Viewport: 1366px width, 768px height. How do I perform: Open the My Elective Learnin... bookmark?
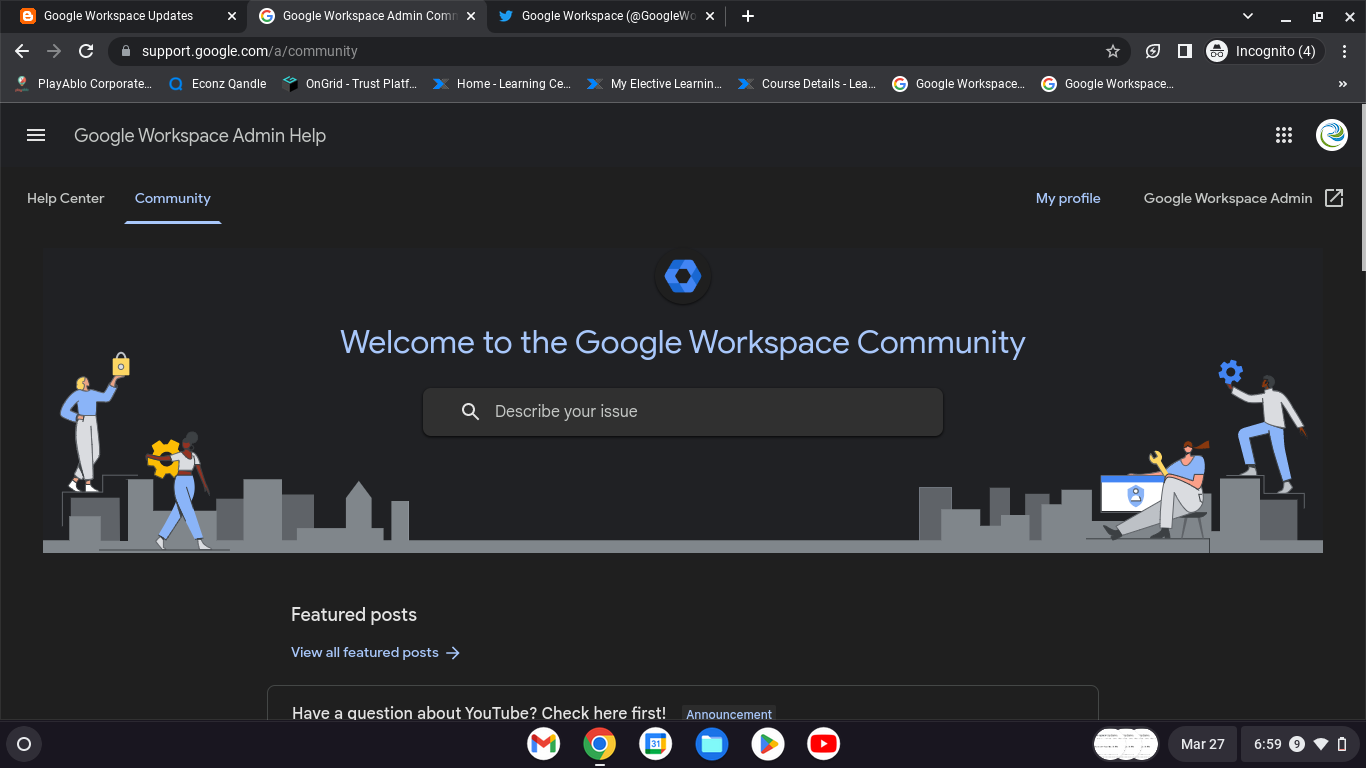(x=654, y=84)
